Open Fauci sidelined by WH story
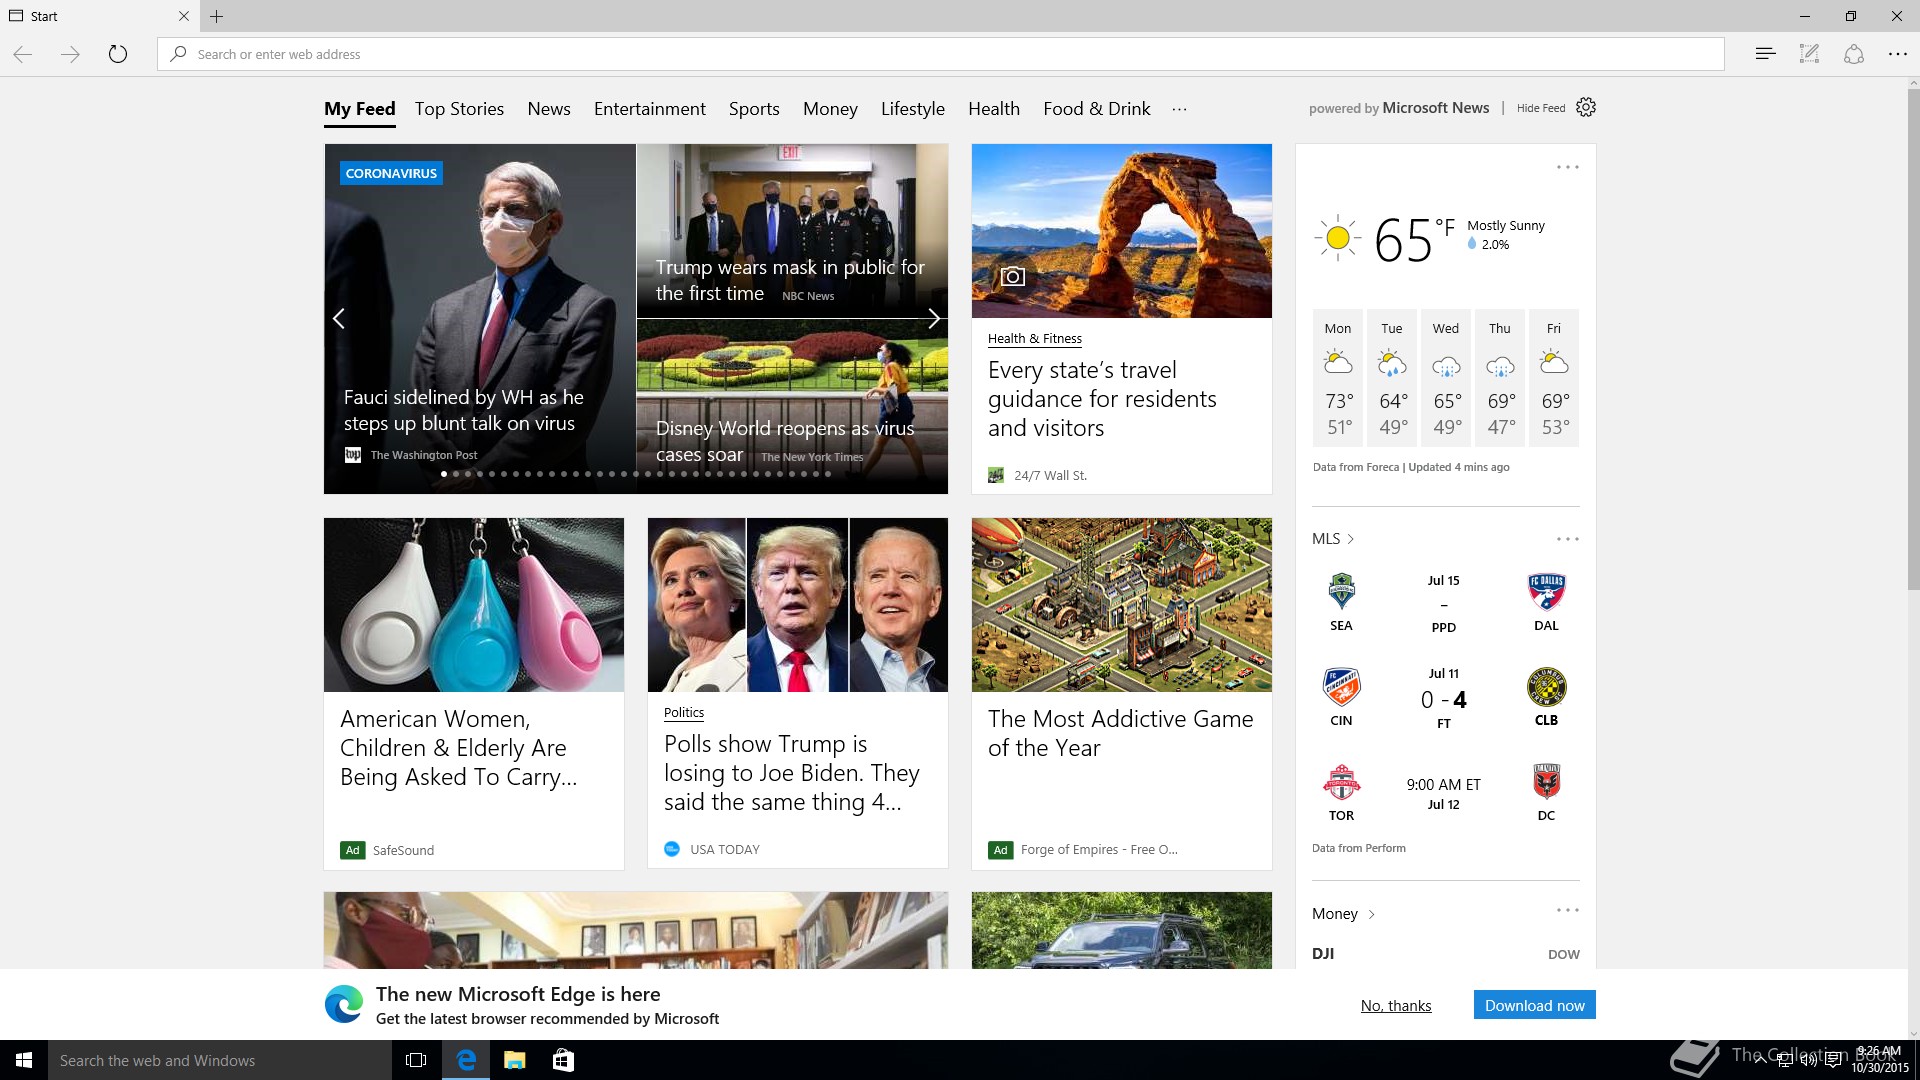1920x1080 pixels. 463,410
